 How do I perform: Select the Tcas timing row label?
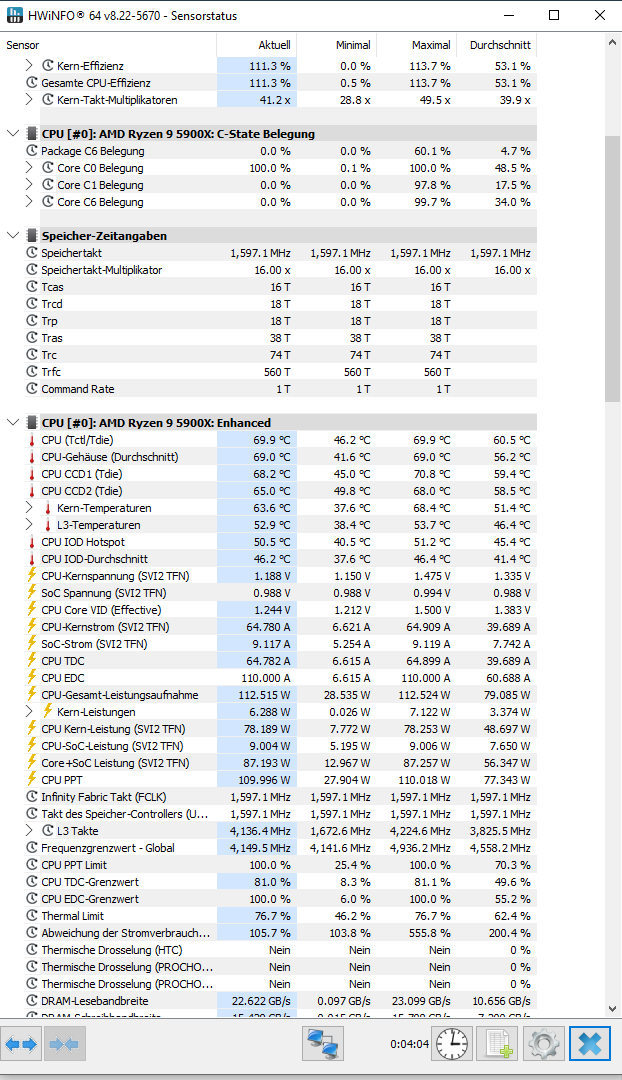(52, 287)
